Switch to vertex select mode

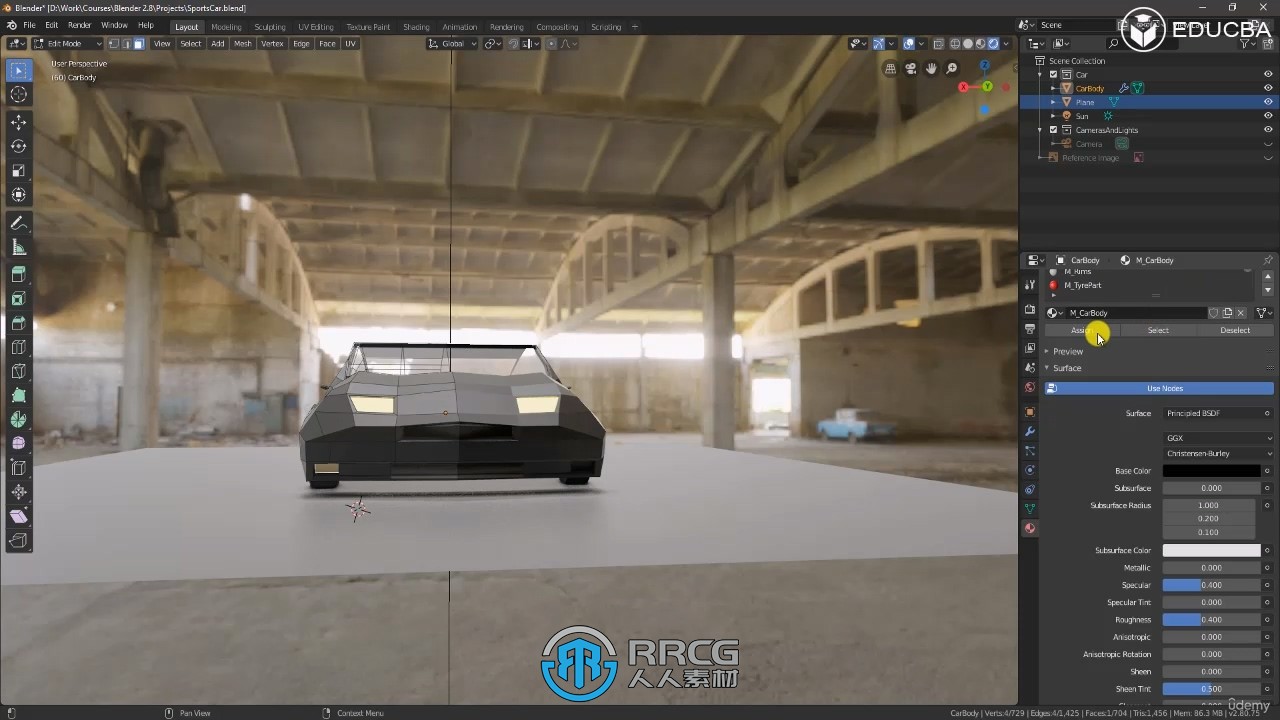pyautogui.click(x=114, y=43)
